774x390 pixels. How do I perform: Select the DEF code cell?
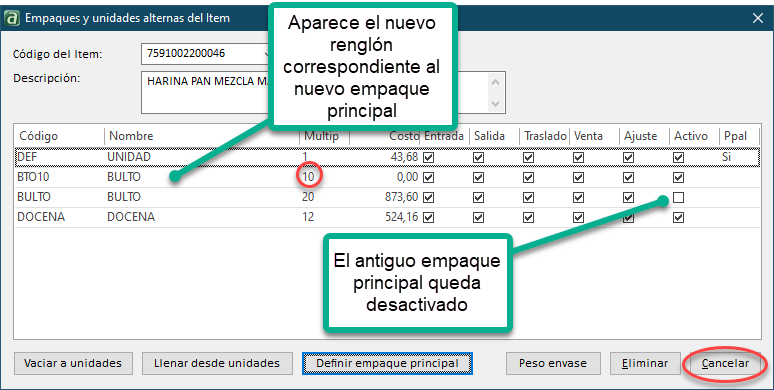tap(27, 157)
